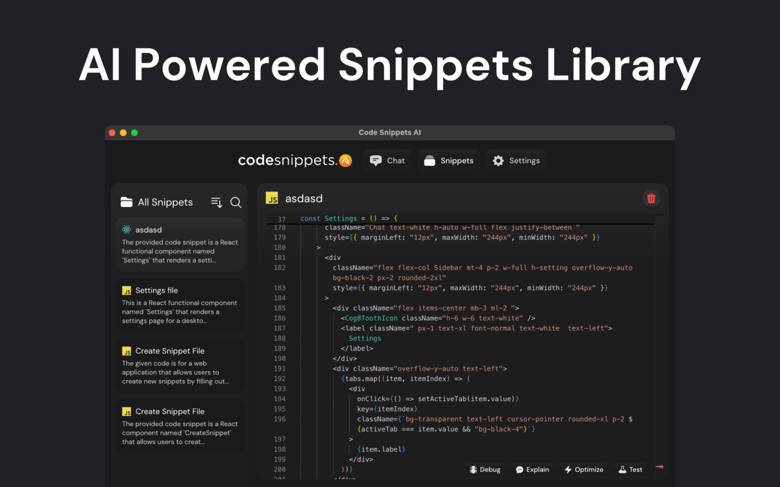This screenshot has height=487, width=780.
Task: Open the Chat tab
Action: [x=387, y=160]
